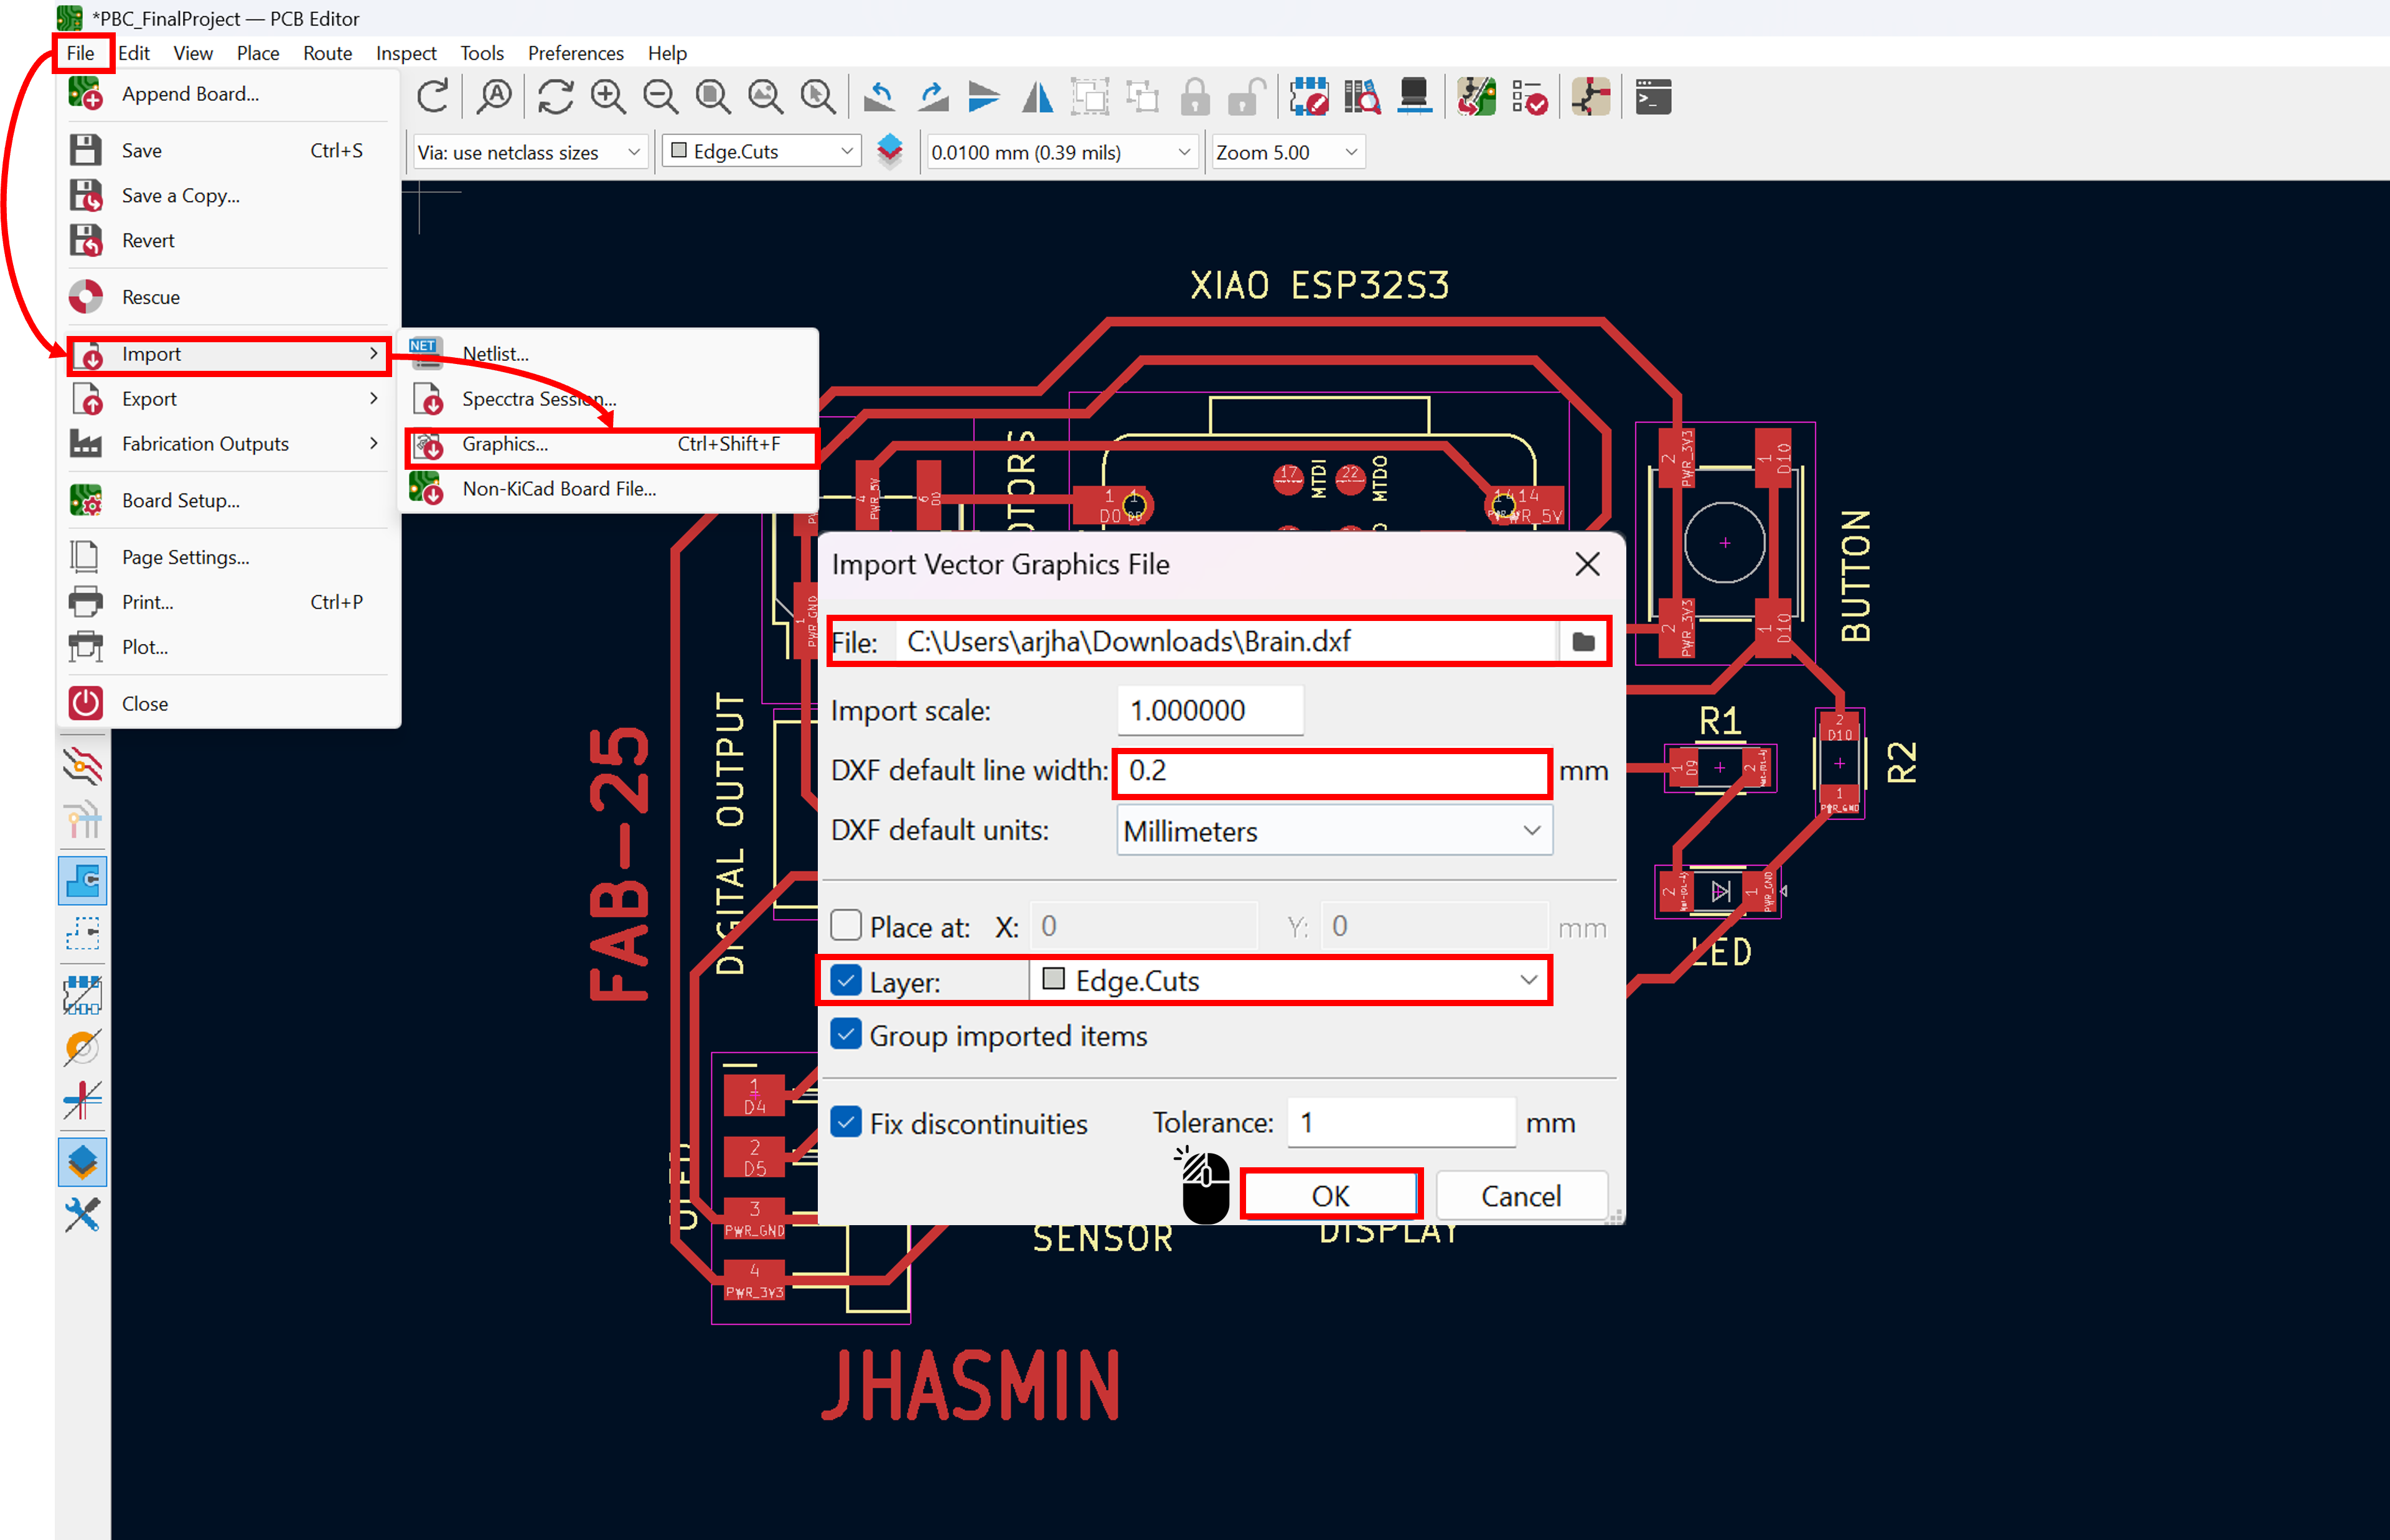Uncheck Group imported items

[x=846, y=1034]
